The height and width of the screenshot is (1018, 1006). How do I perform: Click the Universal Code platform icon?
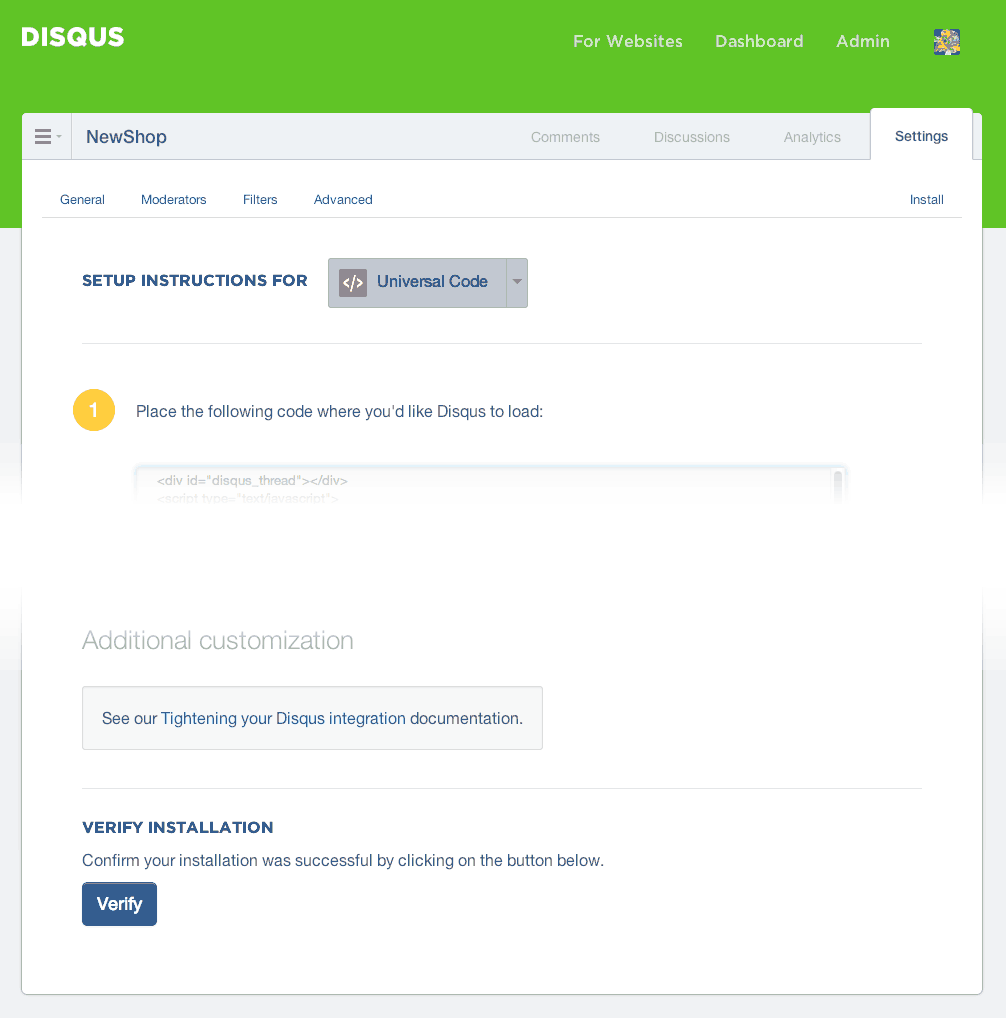coord(353,282)
